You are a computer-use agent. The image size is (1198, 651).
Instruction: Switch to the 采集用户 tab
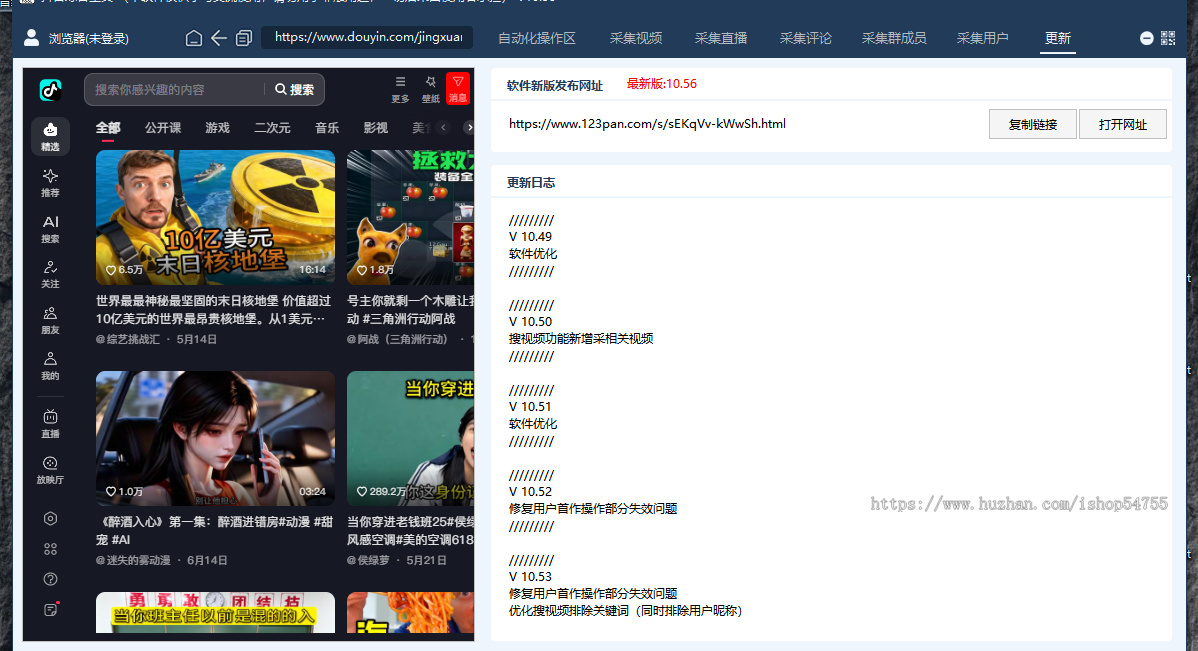pyautogui.click(x=983, y=38)
